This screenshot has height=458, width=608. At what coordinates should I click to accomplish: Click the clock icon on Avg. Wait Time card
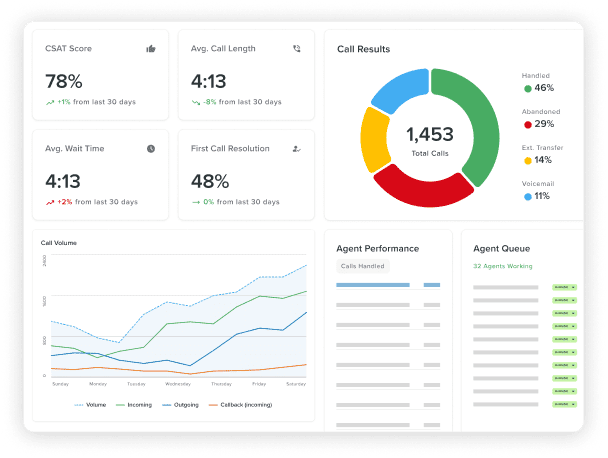151,148
